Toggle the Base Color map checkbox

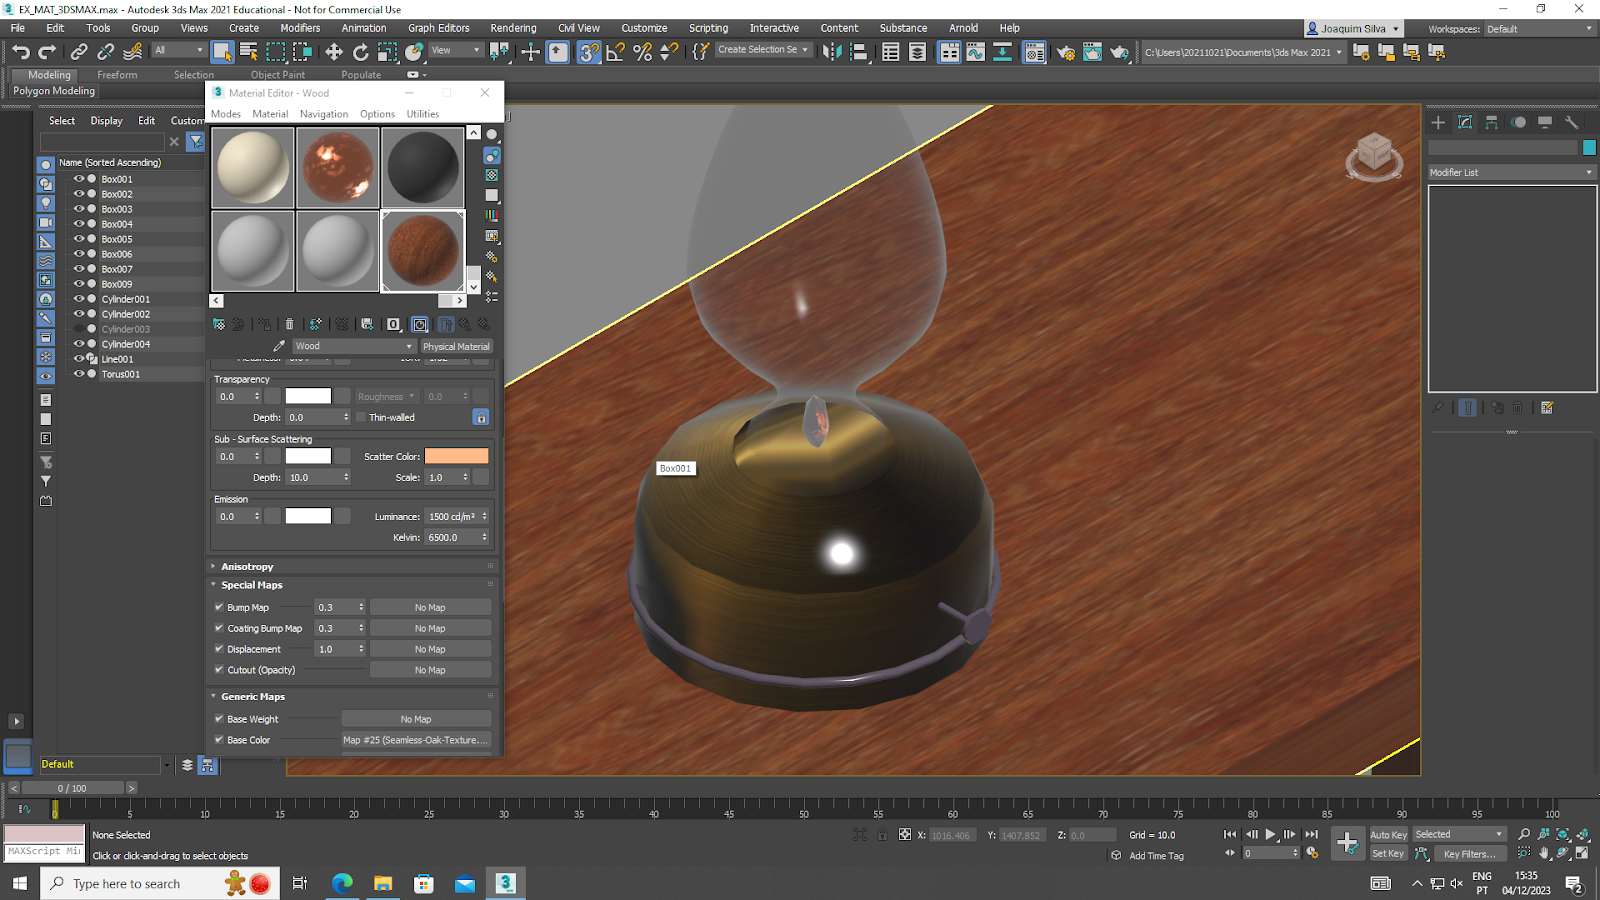tap(219, 740)
